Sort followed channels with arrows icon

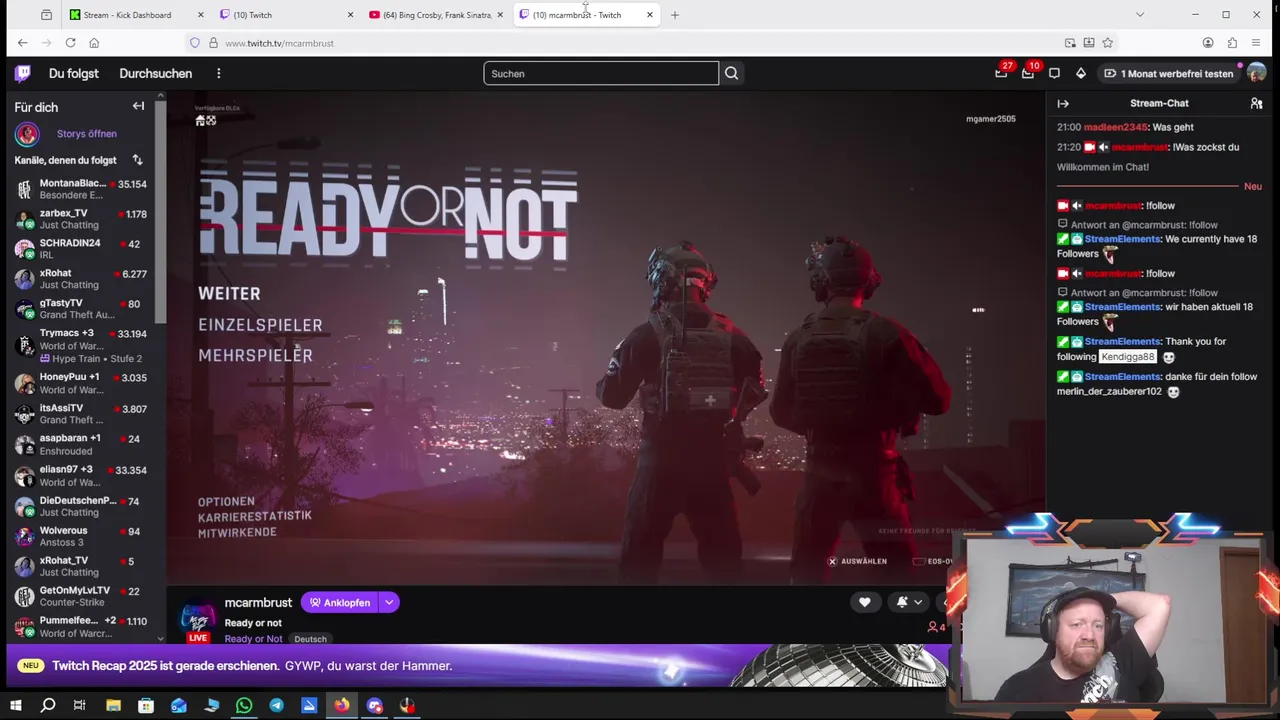coord(137,160)
